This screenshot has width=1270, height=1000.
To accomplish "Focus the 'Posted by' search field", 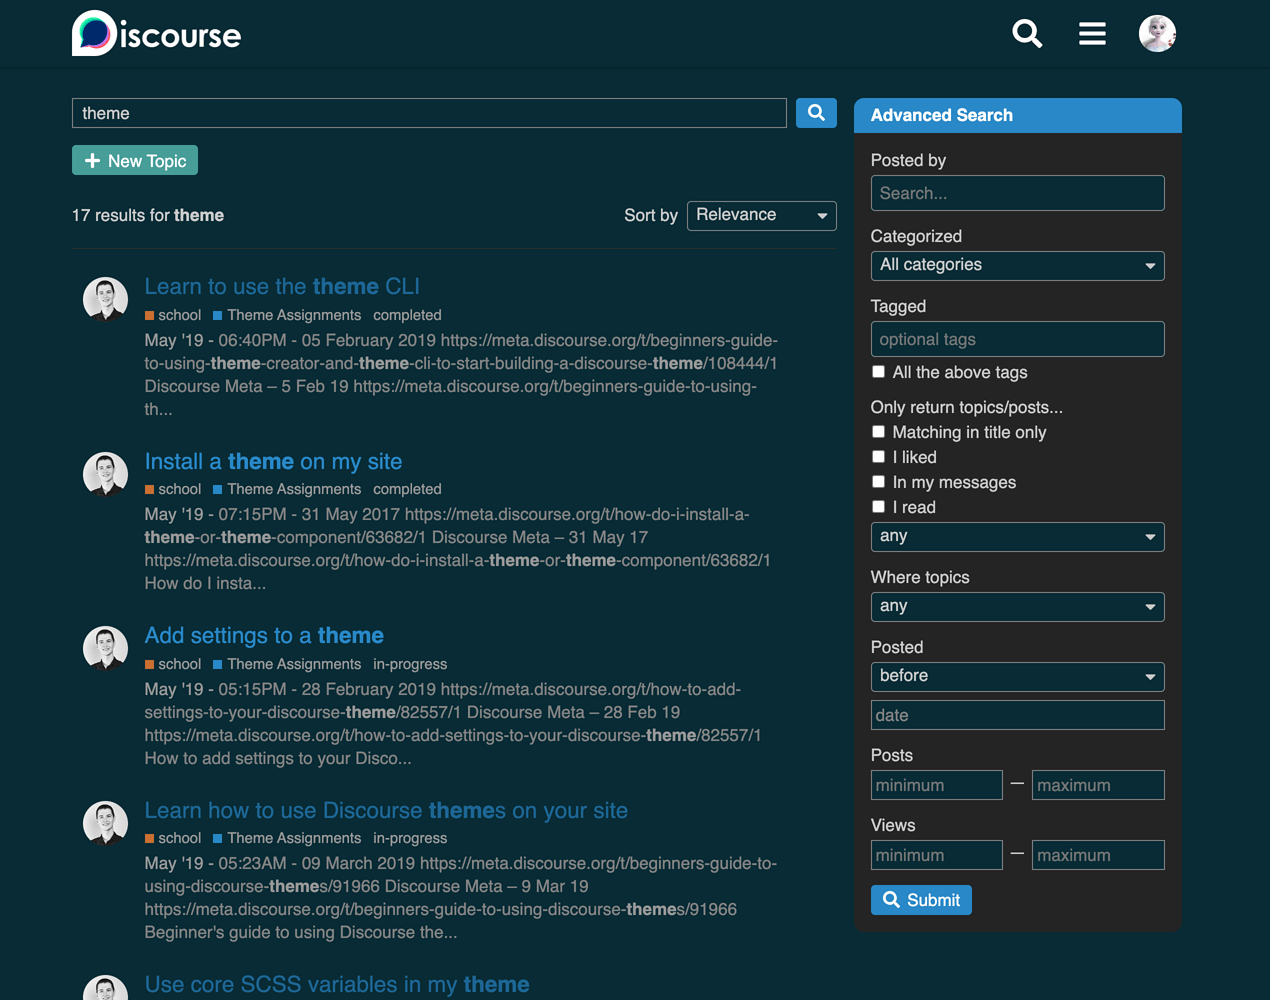I will tap(1017, 193).
